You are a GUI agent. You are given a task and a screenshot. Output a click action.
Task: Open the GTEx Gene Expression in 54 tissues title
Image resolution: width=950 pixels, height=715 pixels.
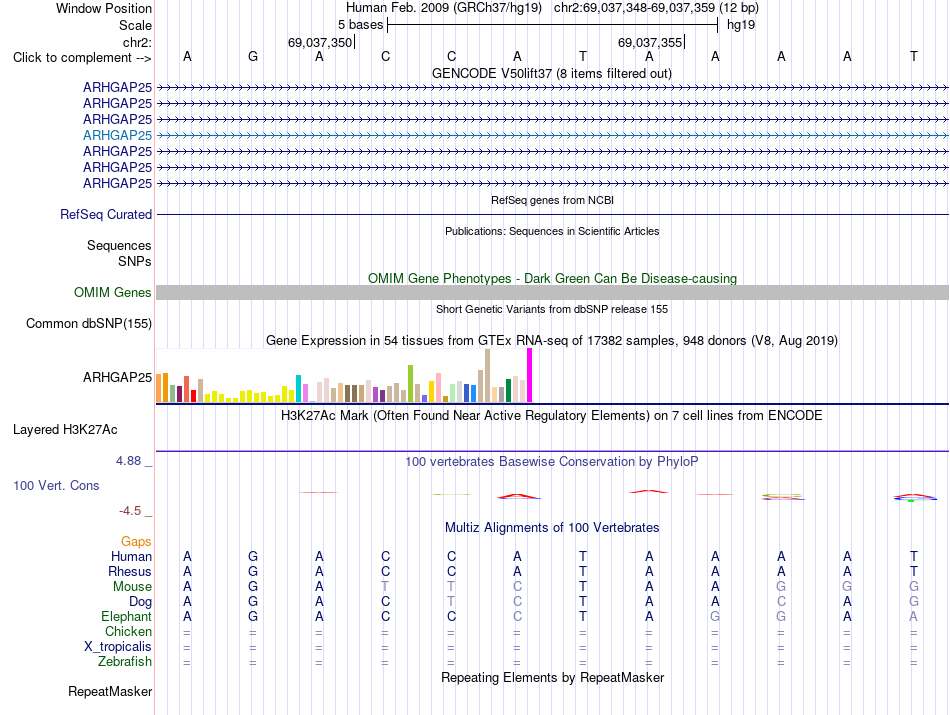552,341
